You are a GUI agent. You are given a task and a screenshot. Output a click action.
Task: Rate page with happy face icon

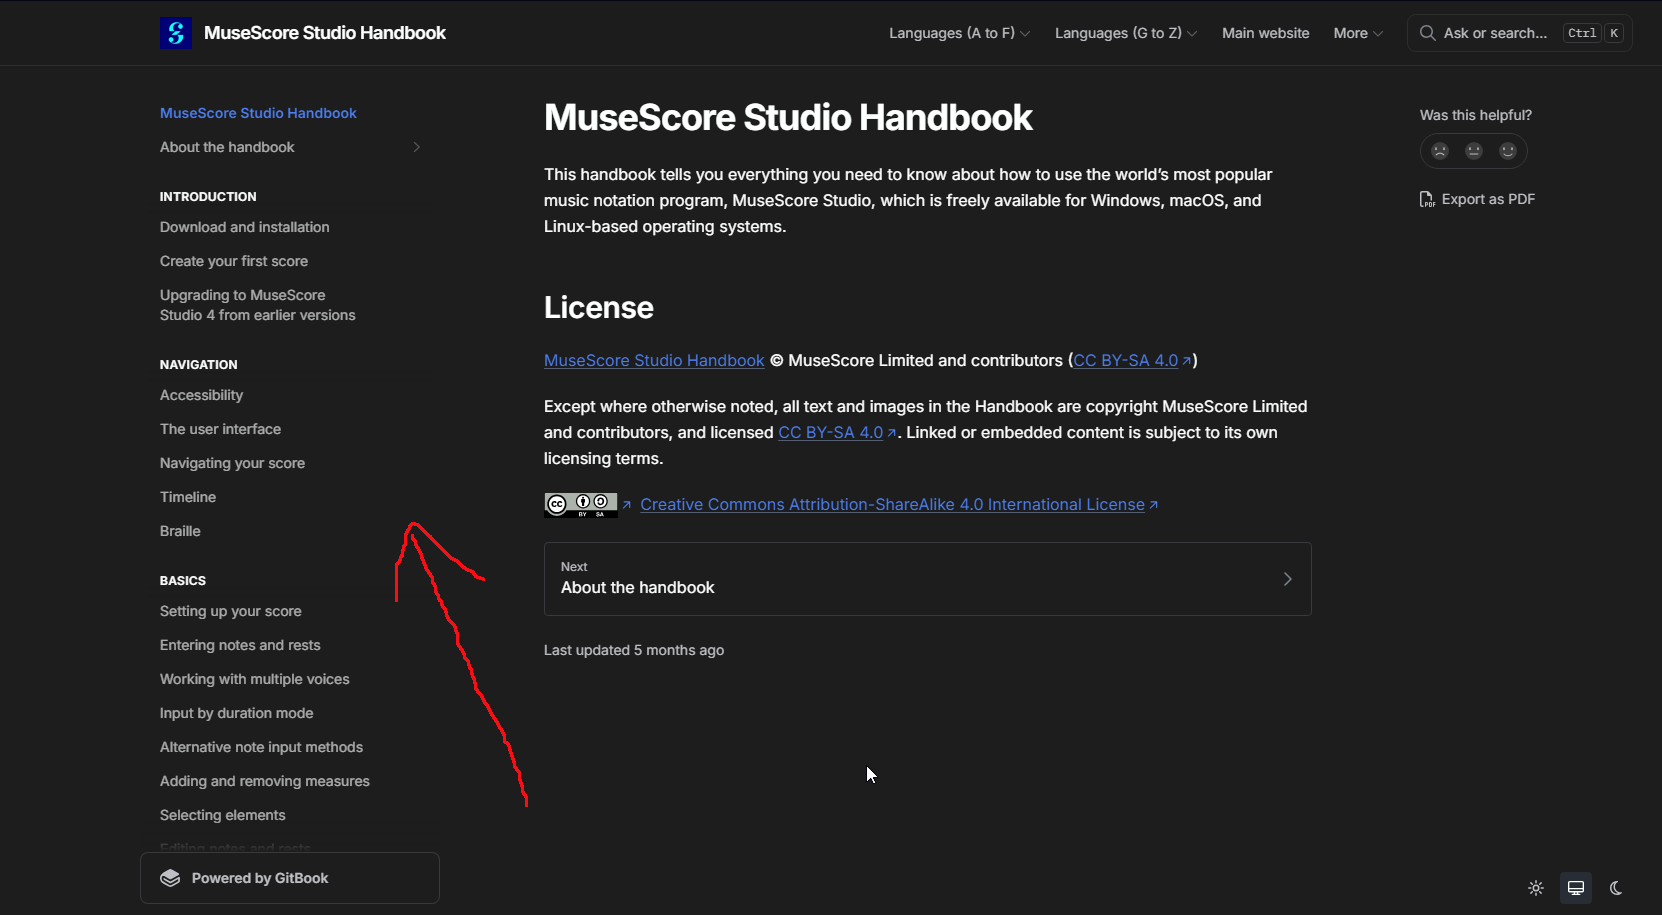(x=1508, y=151)
